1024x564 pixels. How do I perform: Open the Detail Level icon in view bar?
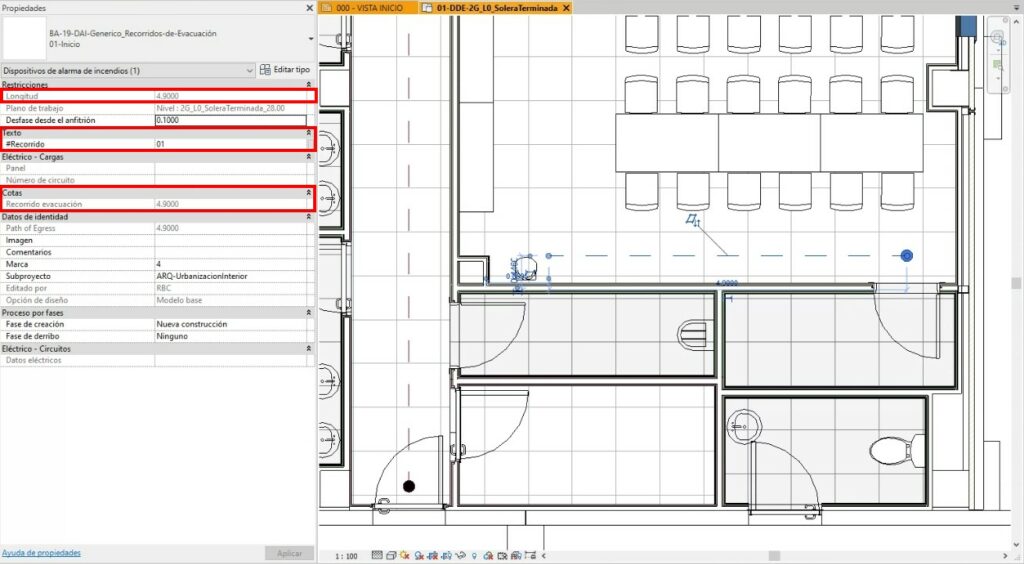point(376,555)
